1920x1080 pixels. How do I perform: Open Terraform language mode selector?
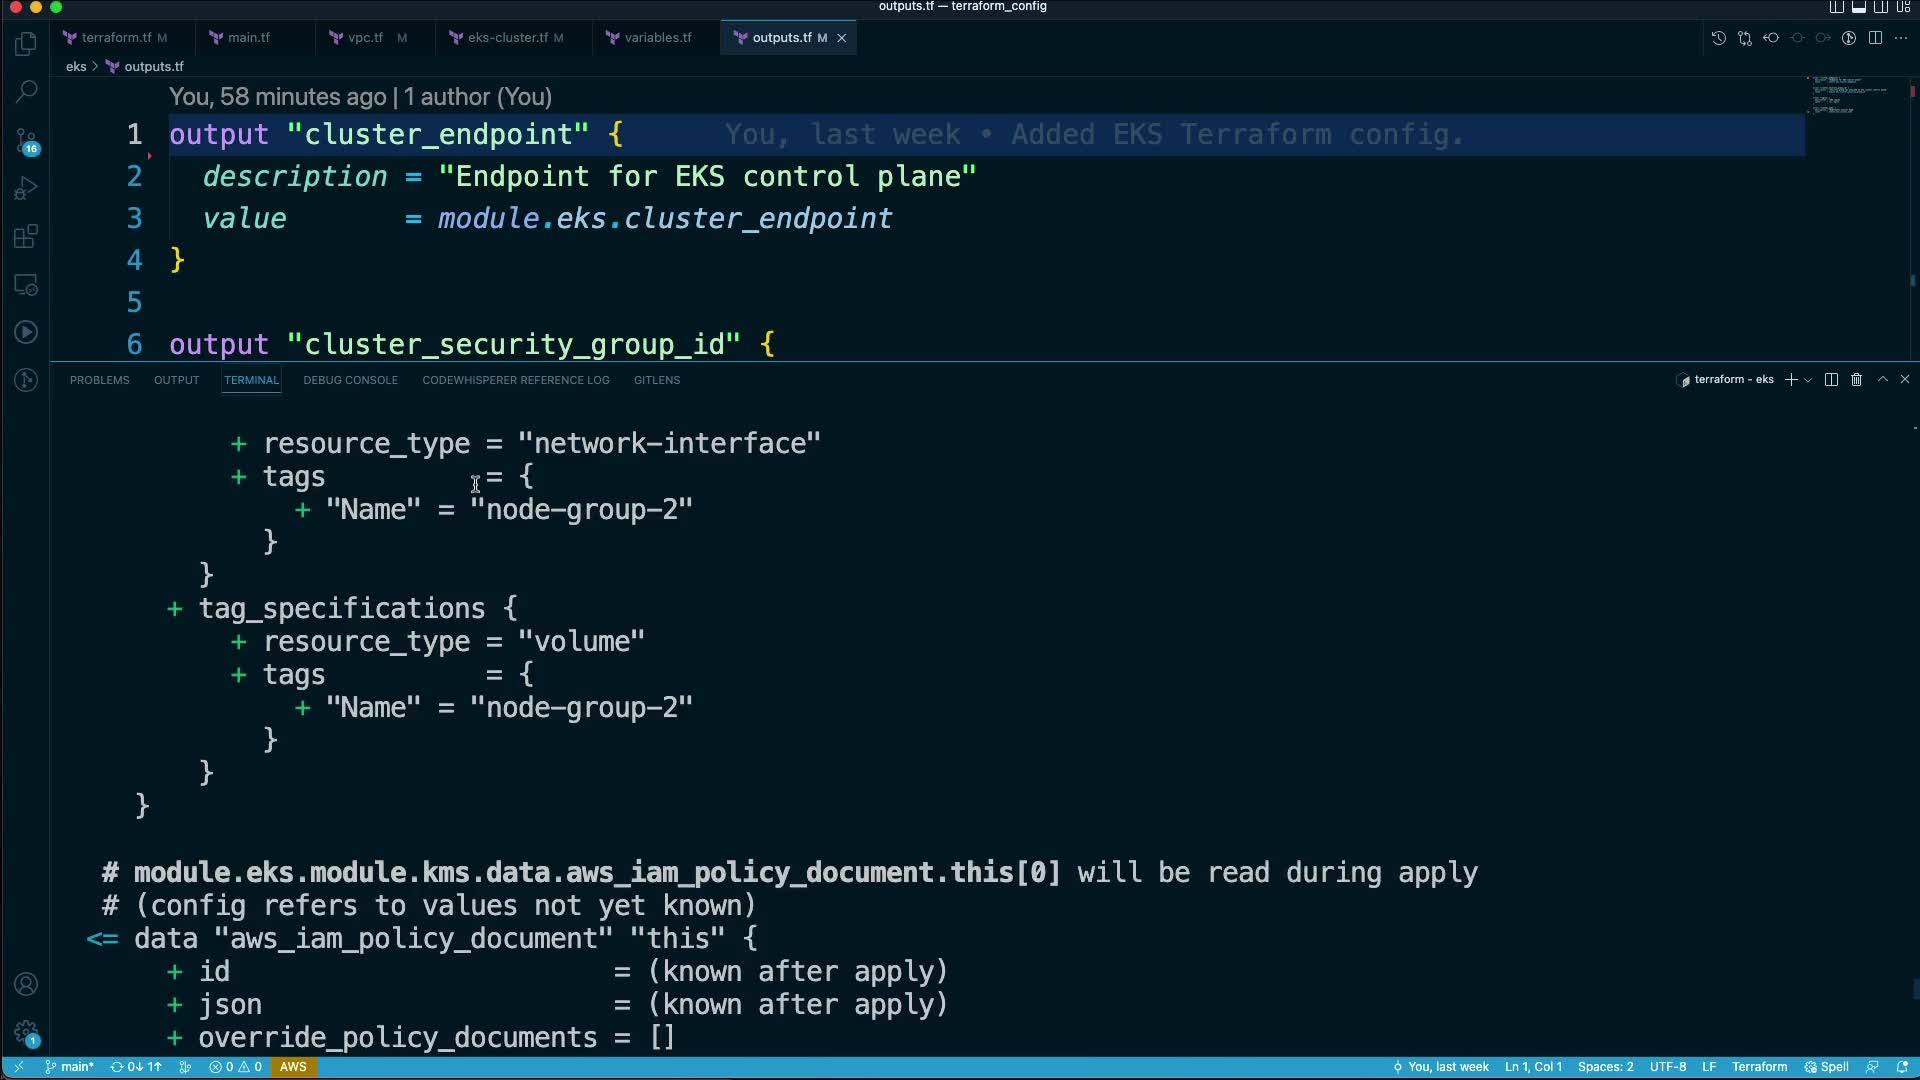pyautogui.click(x=1759, y=1067)
